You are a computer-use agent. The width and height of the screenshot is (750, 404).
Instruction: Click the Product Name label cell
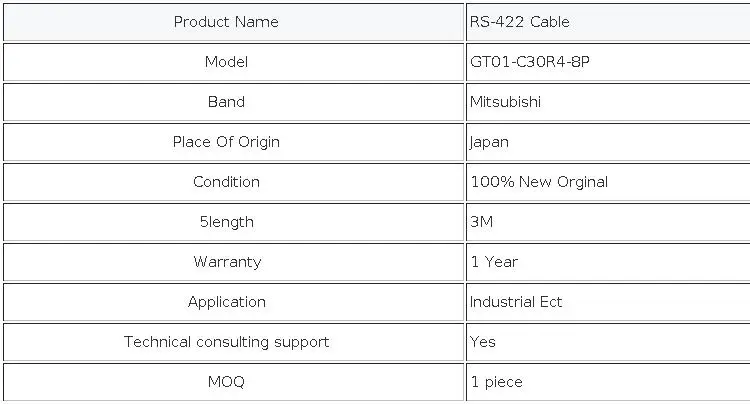point(226,22)
